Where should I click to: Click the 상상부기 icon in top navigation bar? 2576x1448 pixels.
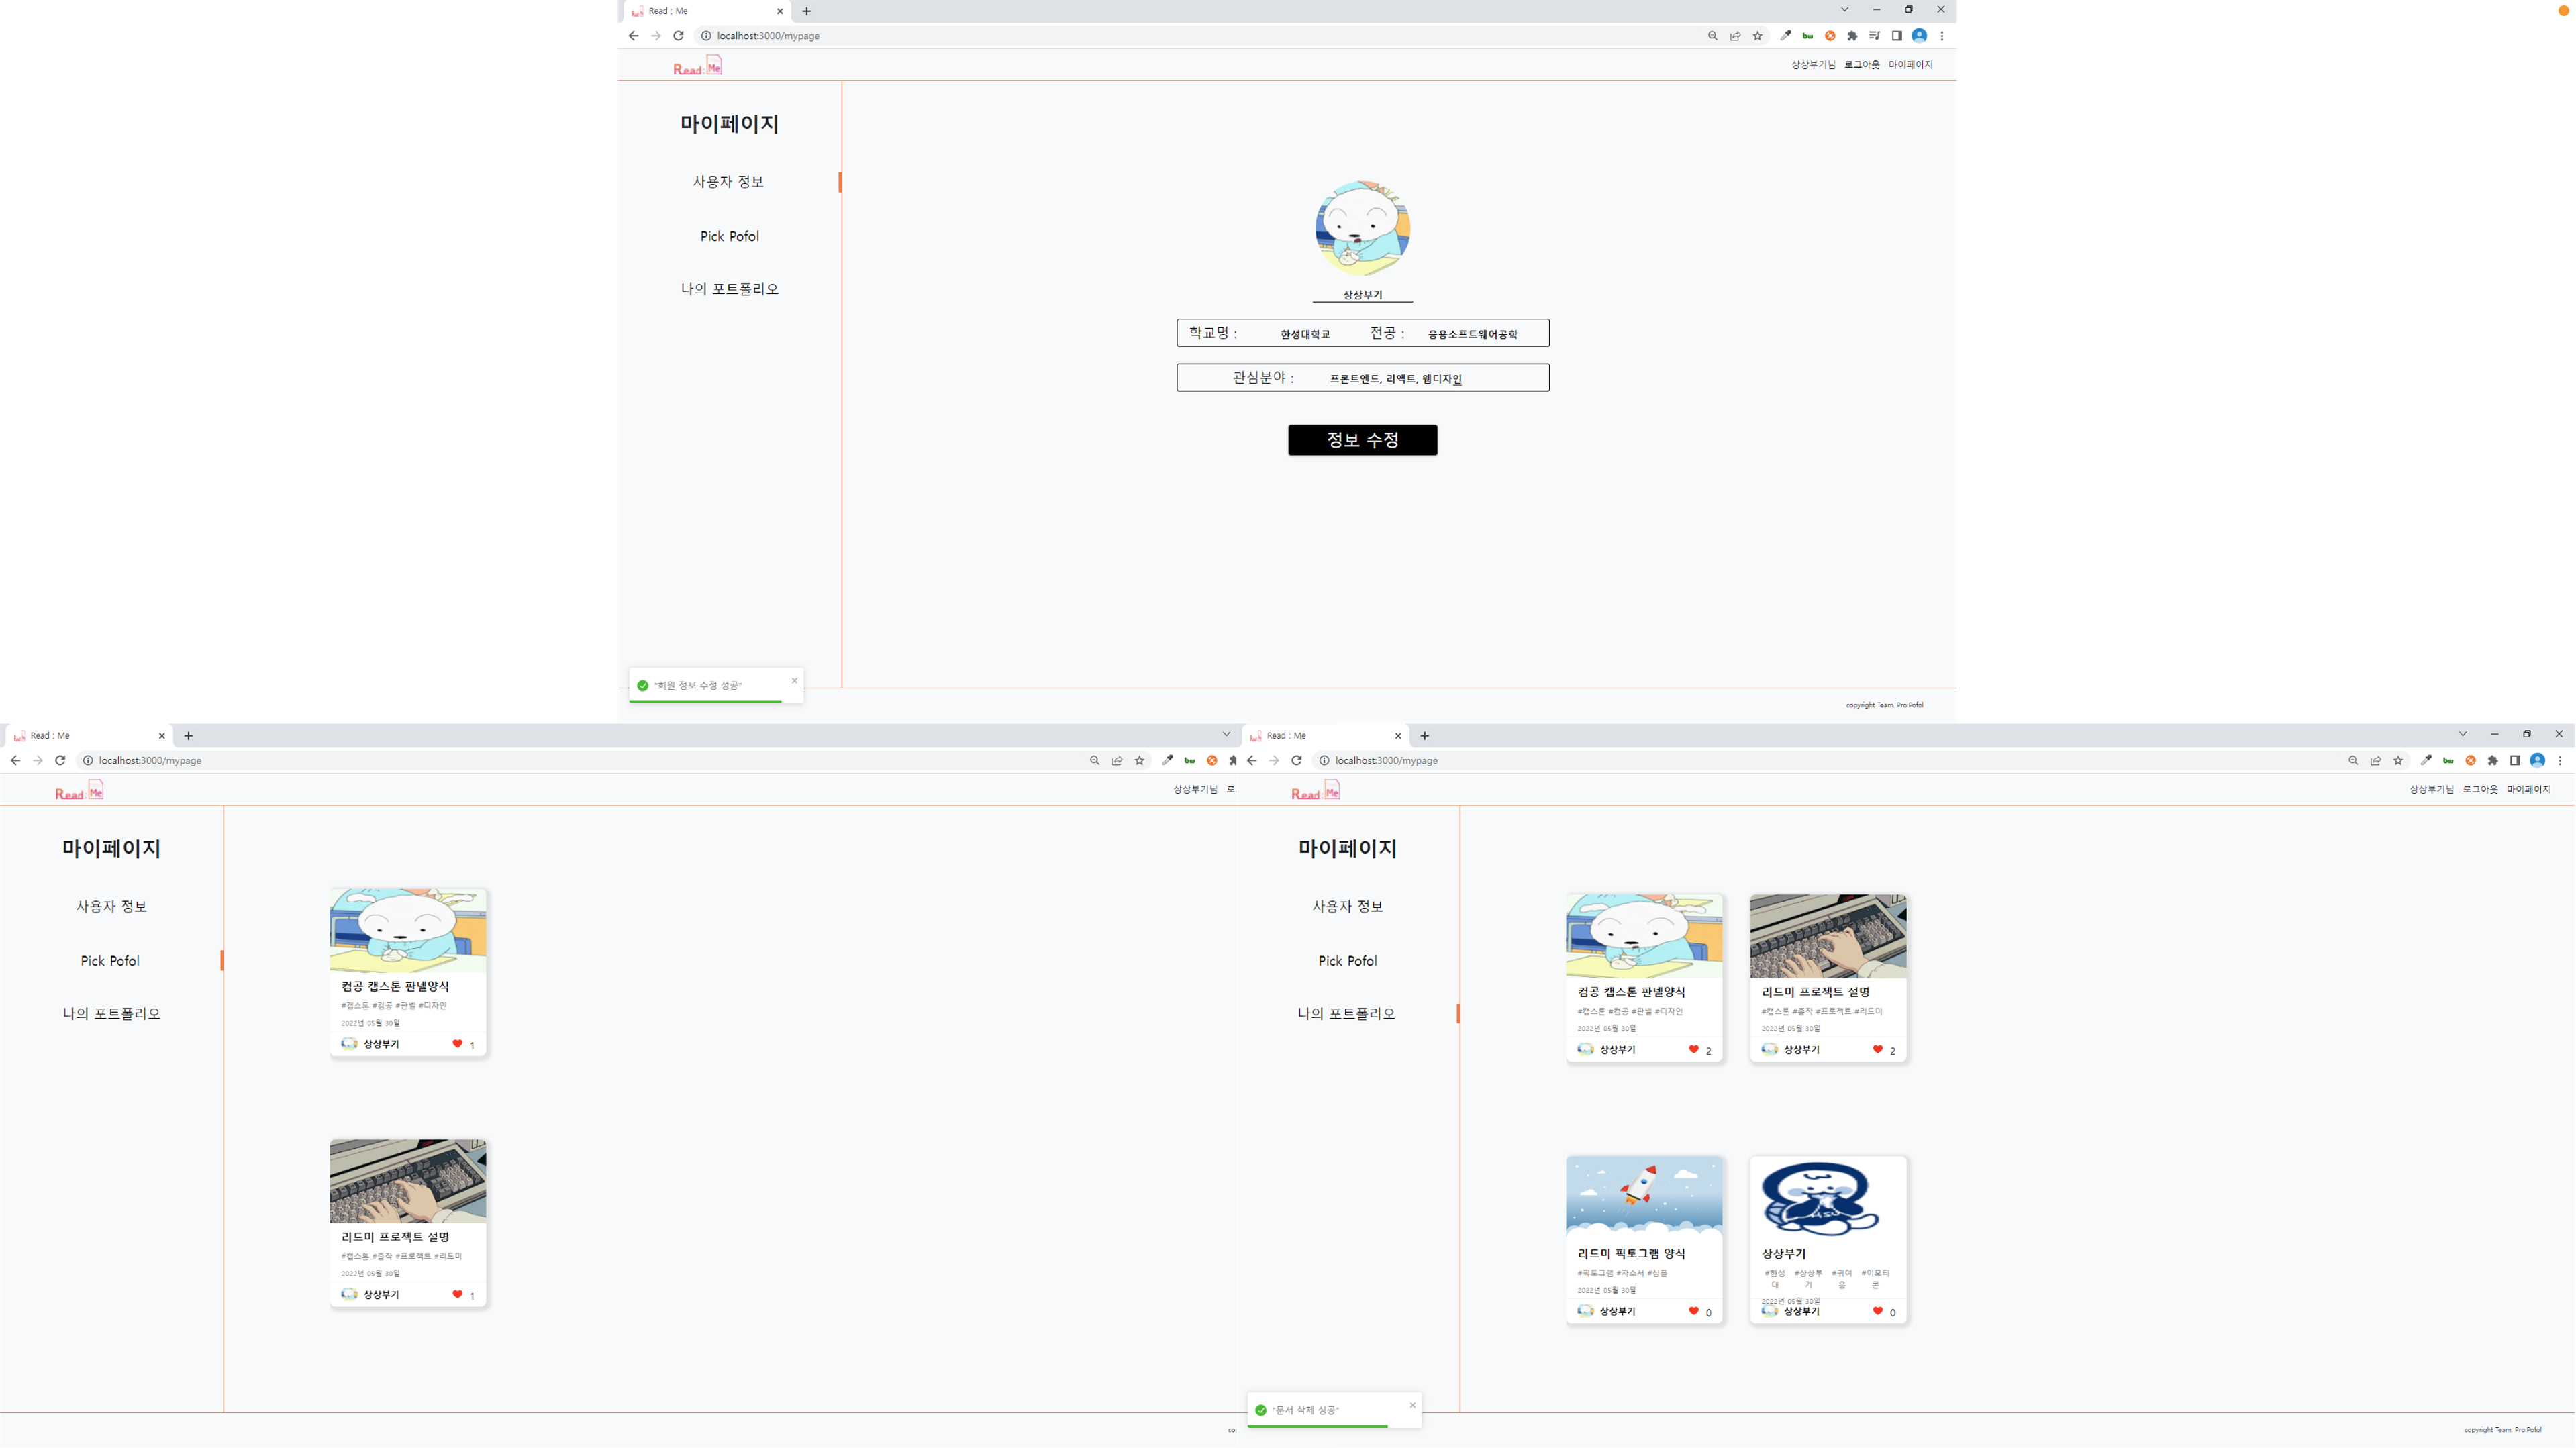point(1814,65)
